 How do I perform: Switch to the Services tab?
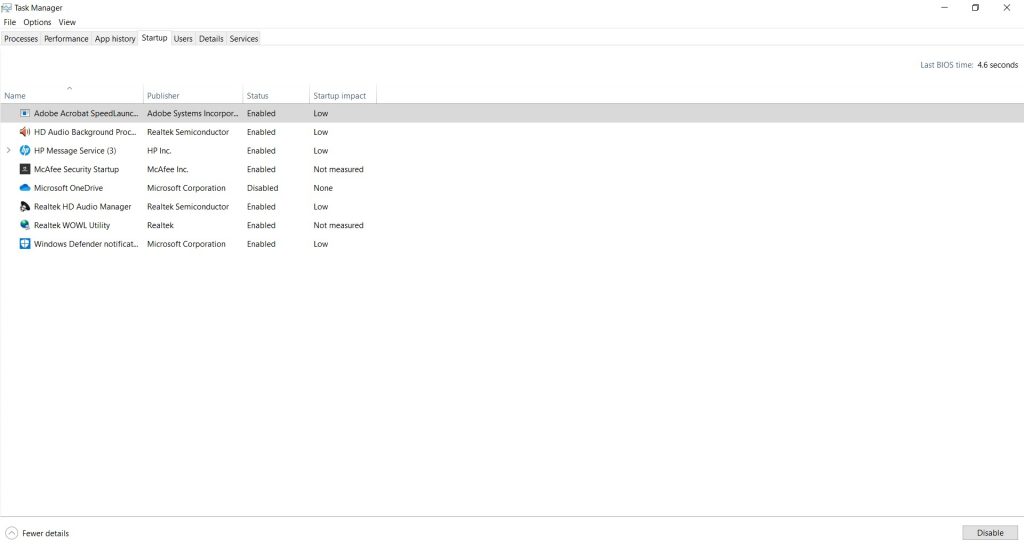pyautogui.click(x=244, y=39)
